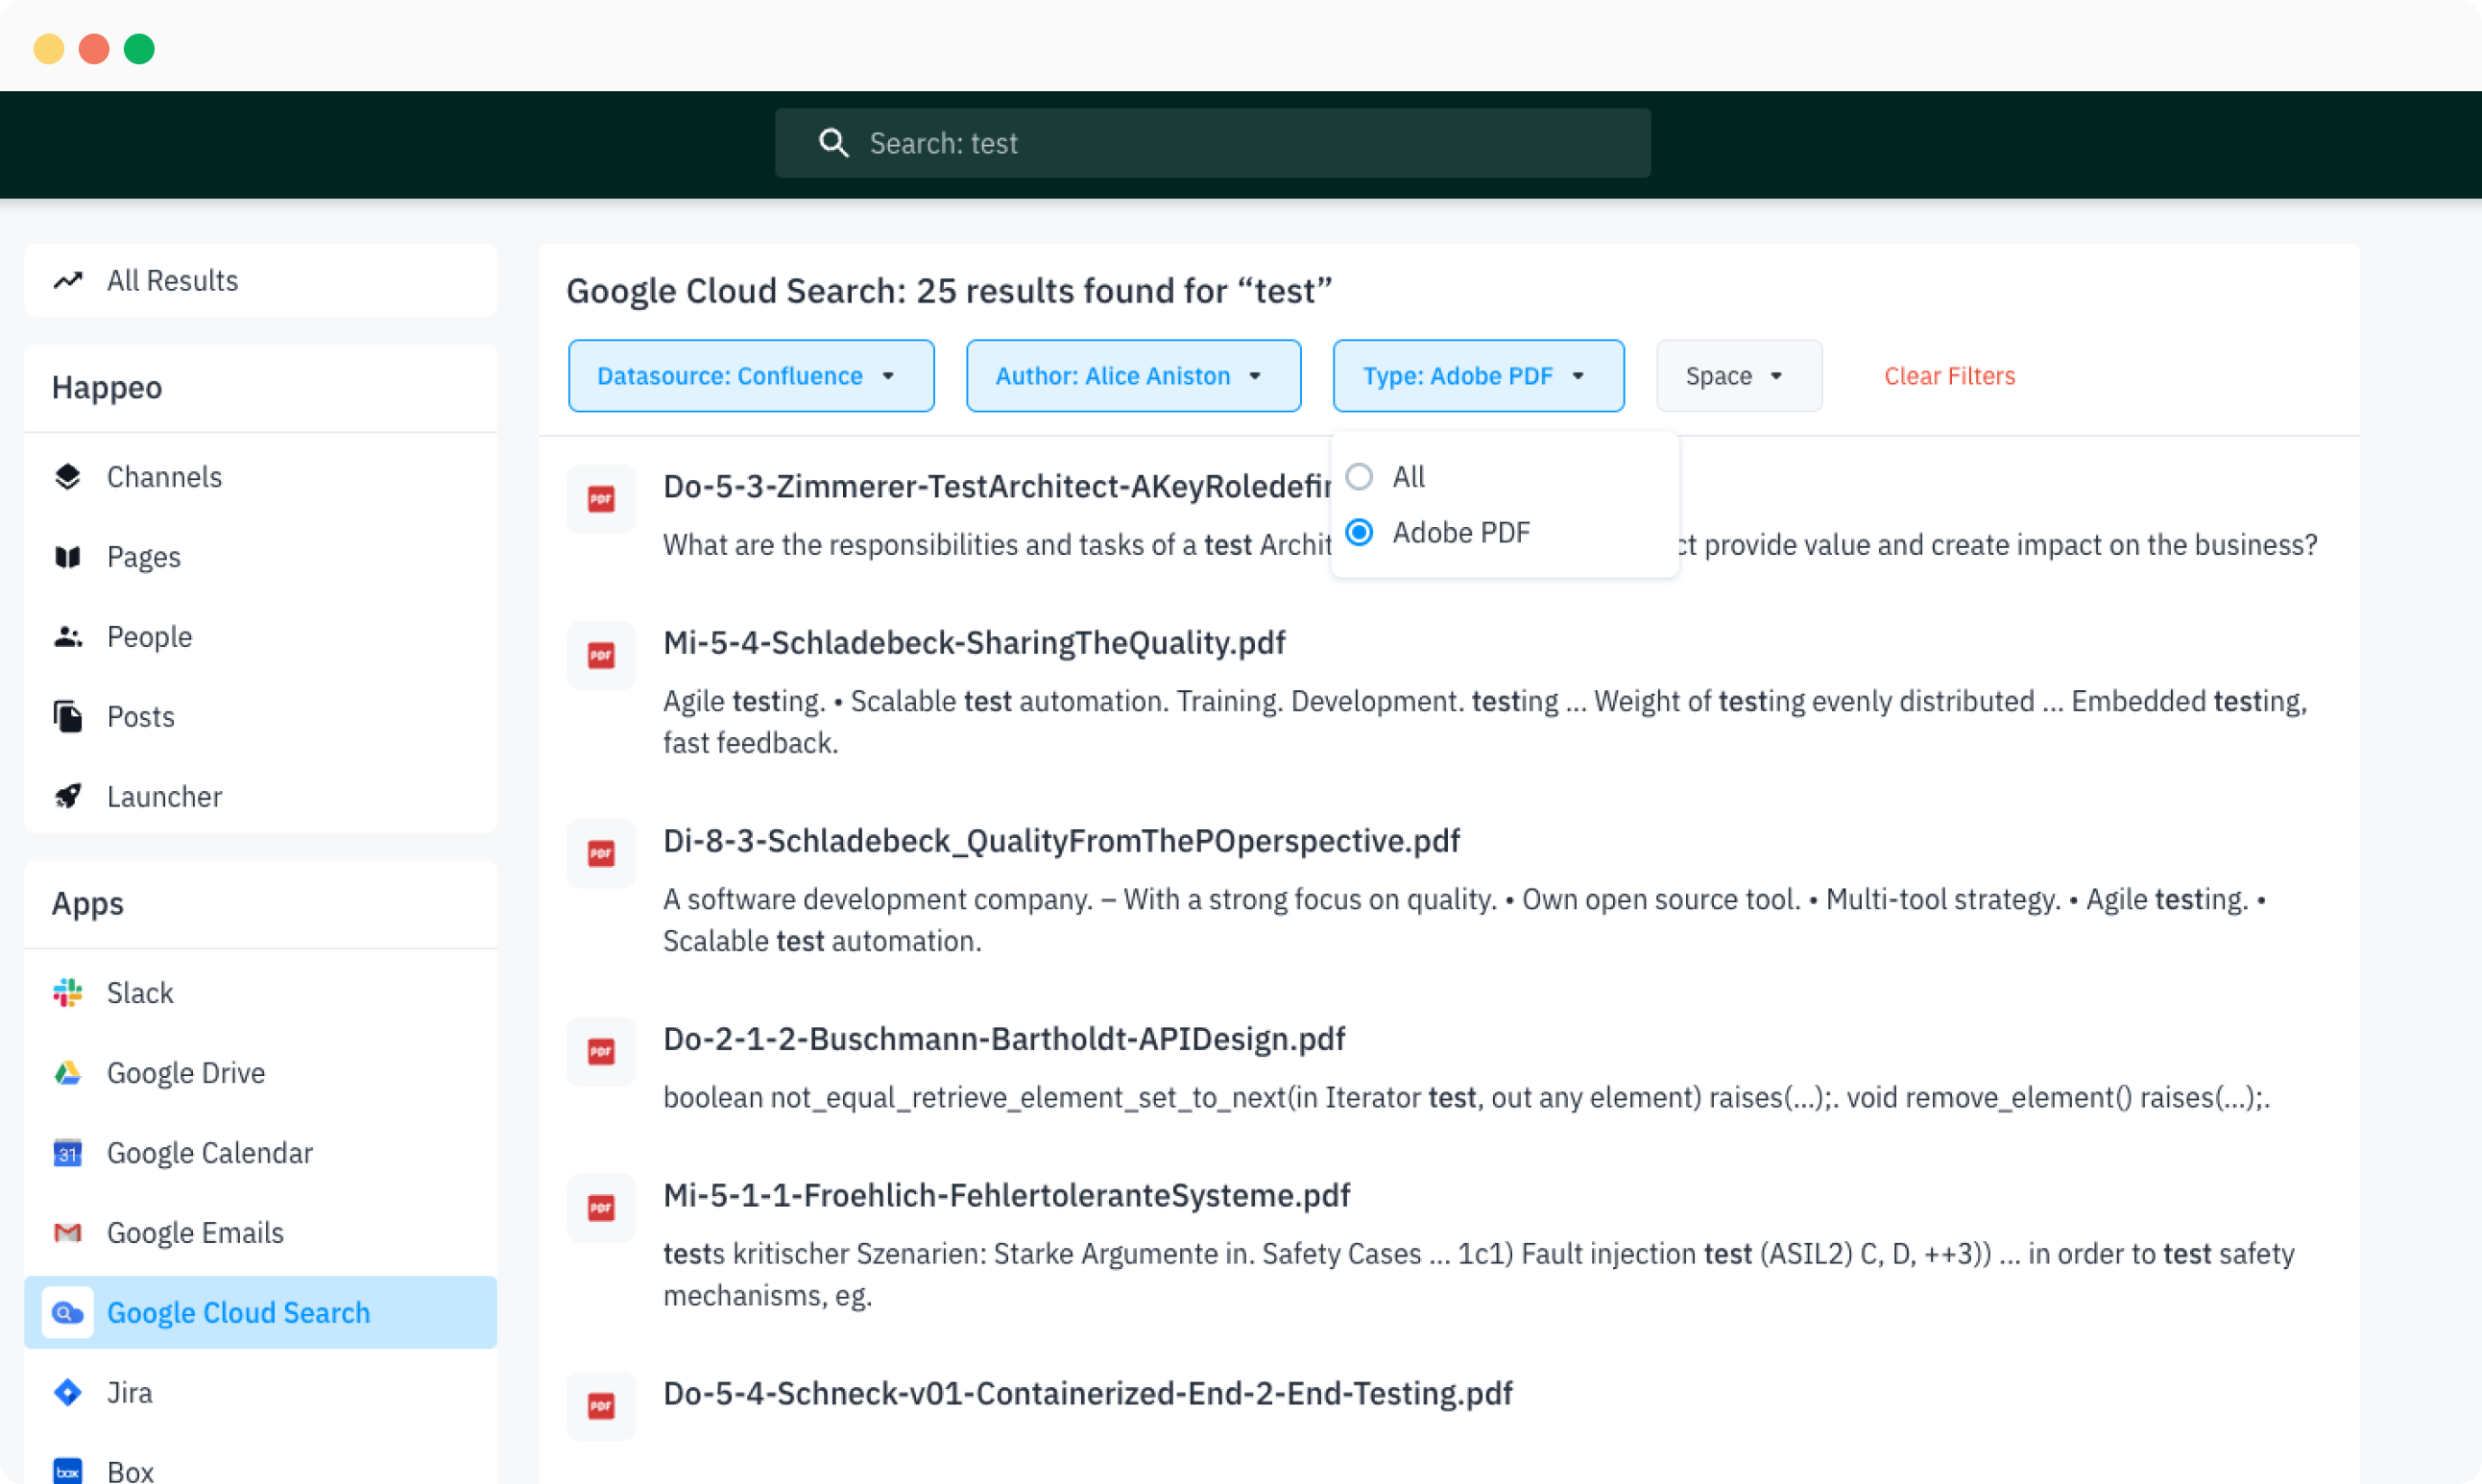Expand the Space filter dropdown
This screenshot has width=2482, height=1484.
[1739, 376]
